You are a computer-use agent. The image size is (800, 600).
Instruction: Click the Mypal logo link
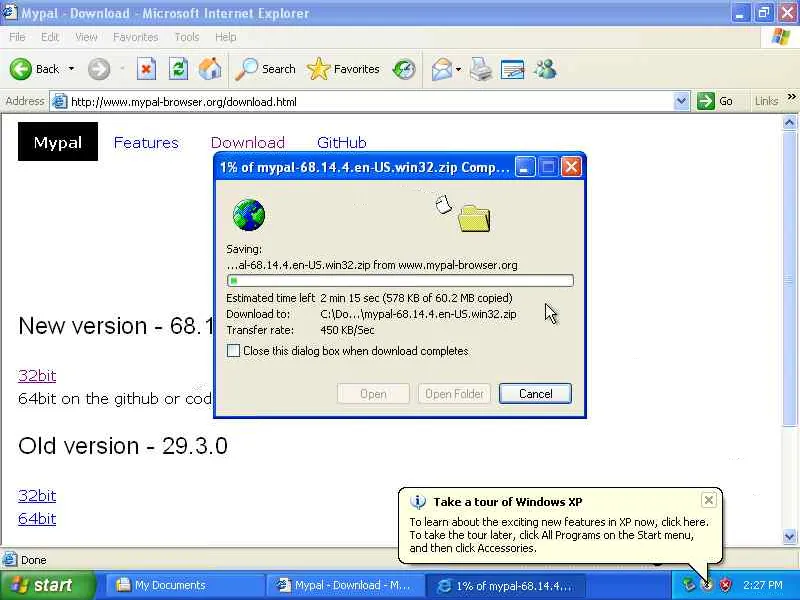click(x=58, y=142)
